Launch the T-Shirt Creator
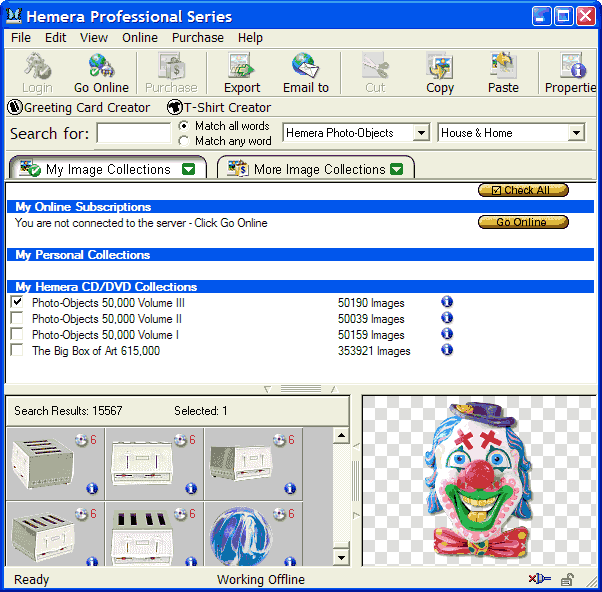The image size is (602, 592). 219,107
